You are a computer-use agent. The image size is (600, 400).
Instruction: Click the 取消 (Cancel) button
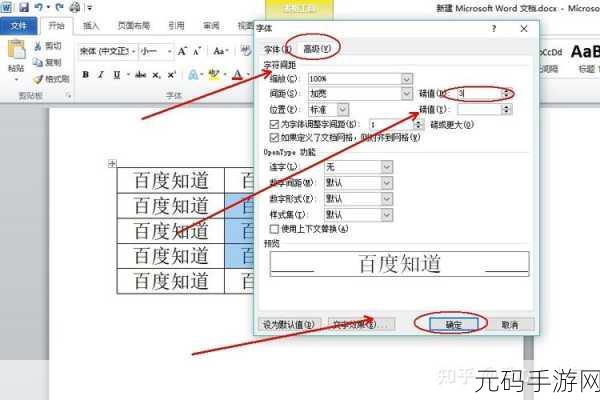tap(510, 325)
